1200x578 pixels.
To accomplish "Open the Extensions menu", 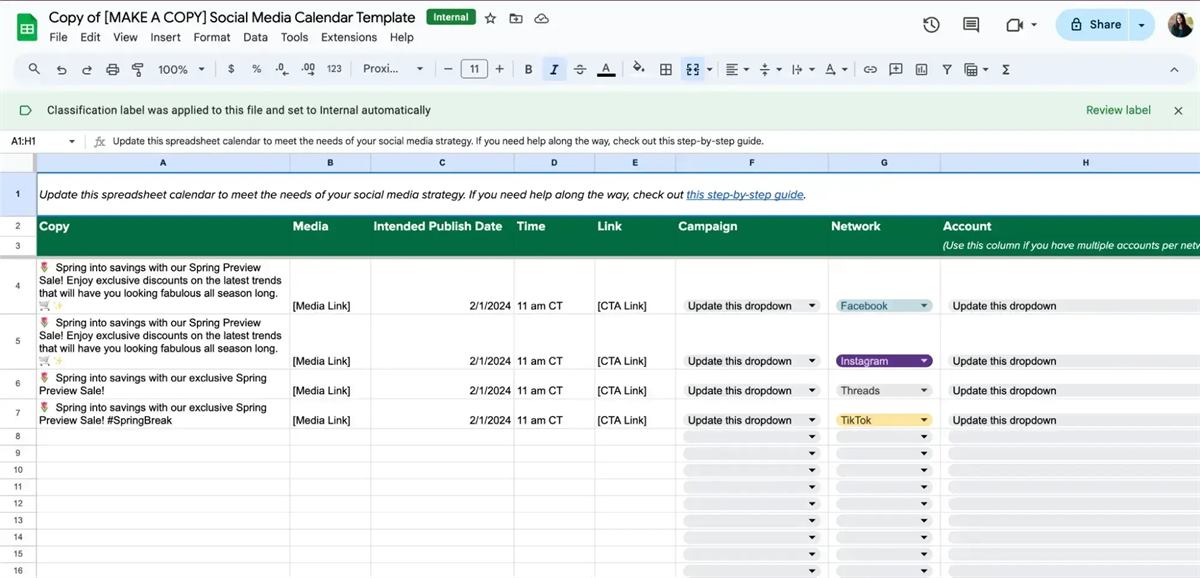I will coord(348,37).
